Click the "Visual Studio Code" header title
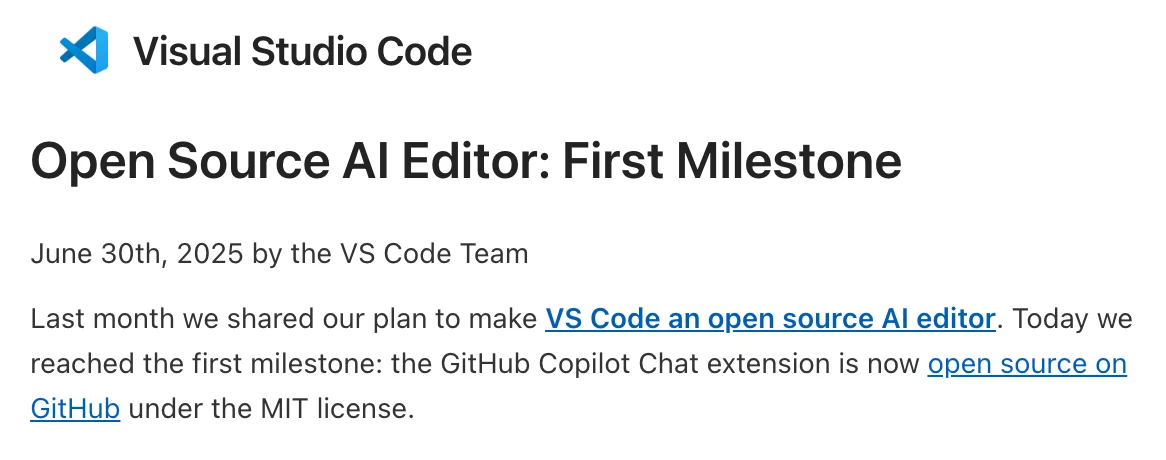 click(302, 51)
